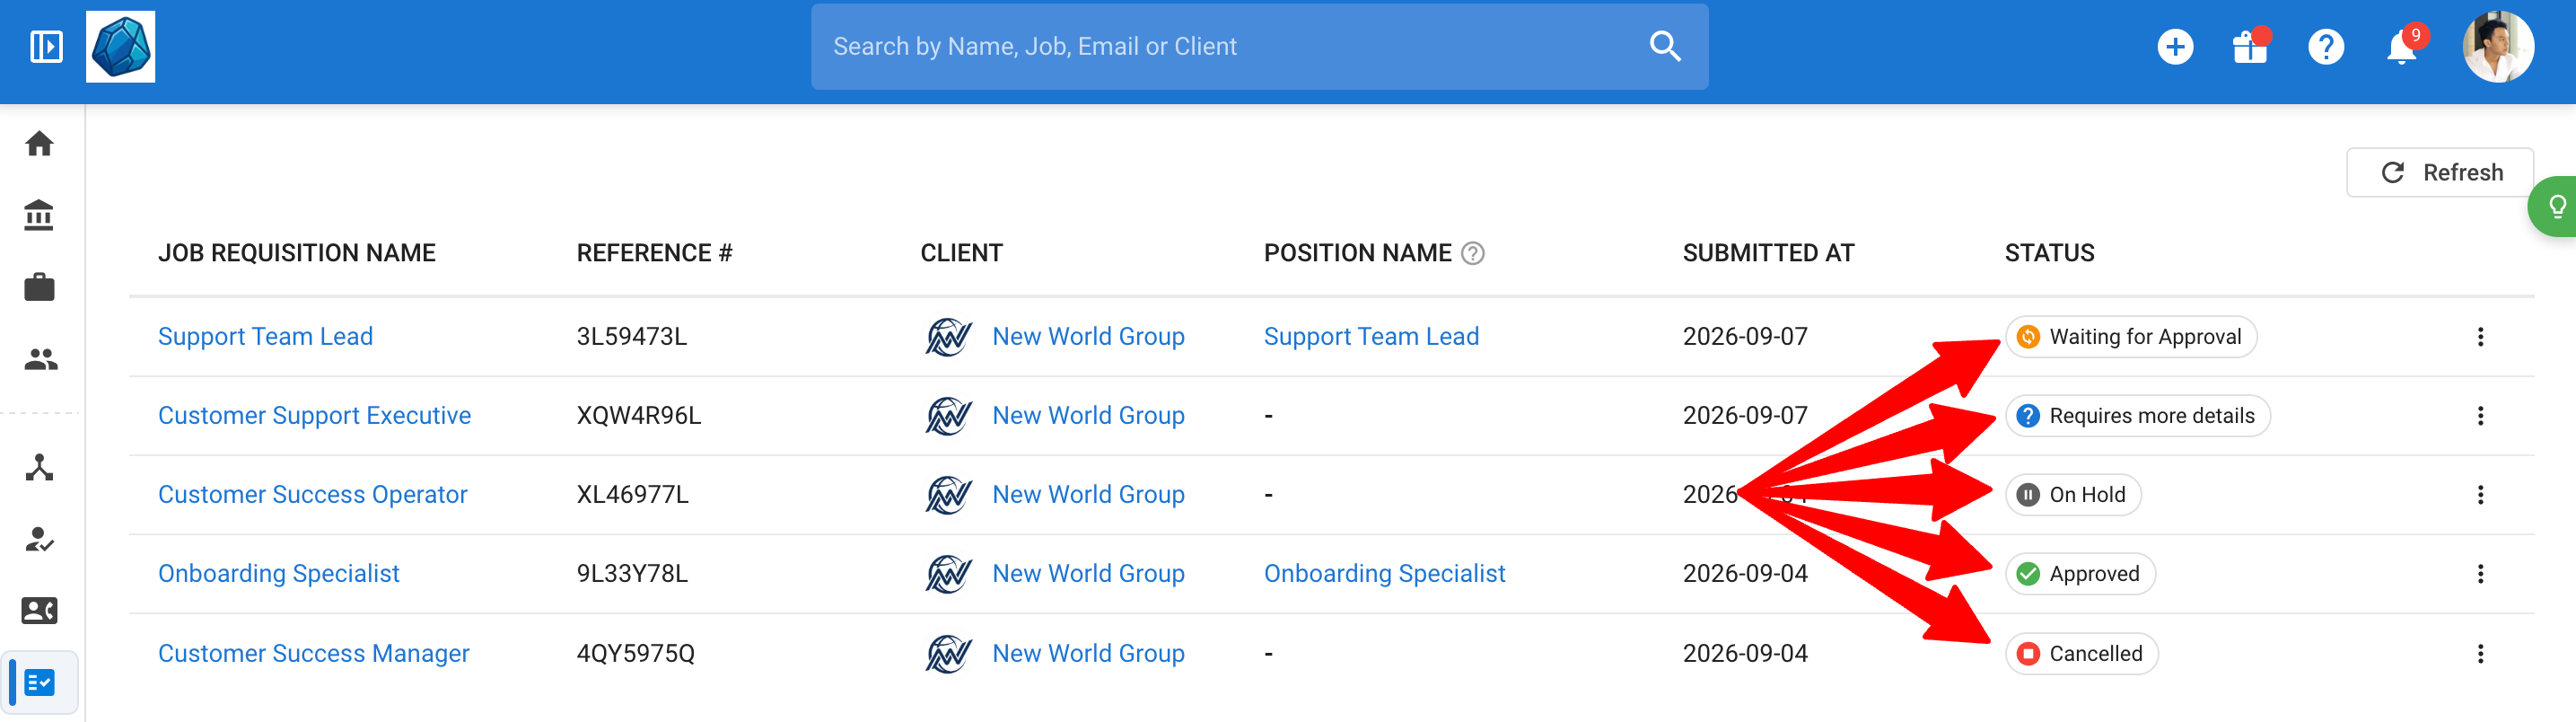Open the hierarchy tree sidebar icon
This screenshot has width=2576, height=722.
click(40, 468)
